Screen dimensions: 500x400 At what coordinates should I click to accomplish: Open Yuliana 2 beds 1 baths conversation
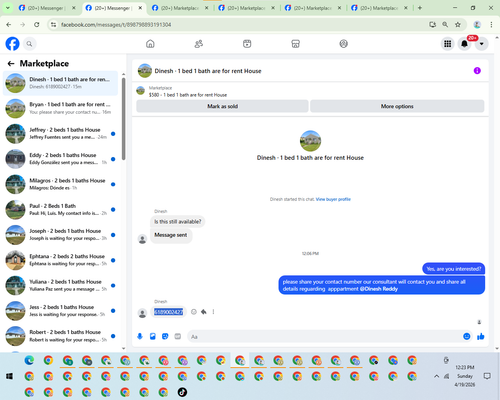[x=60, y=285]
